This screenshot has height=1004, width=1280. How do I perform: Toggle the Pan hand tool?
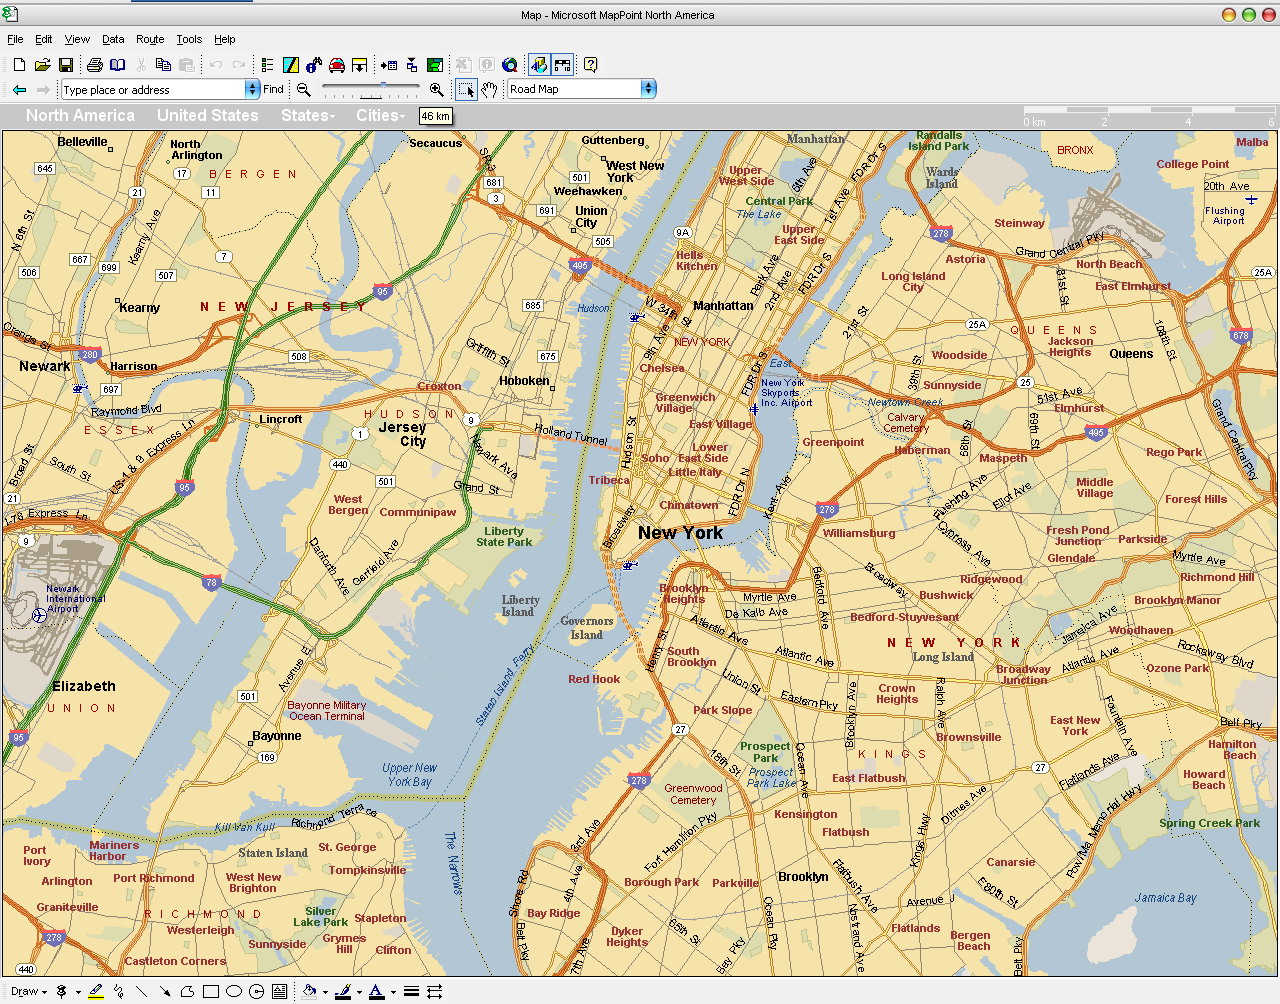(489, 90)
